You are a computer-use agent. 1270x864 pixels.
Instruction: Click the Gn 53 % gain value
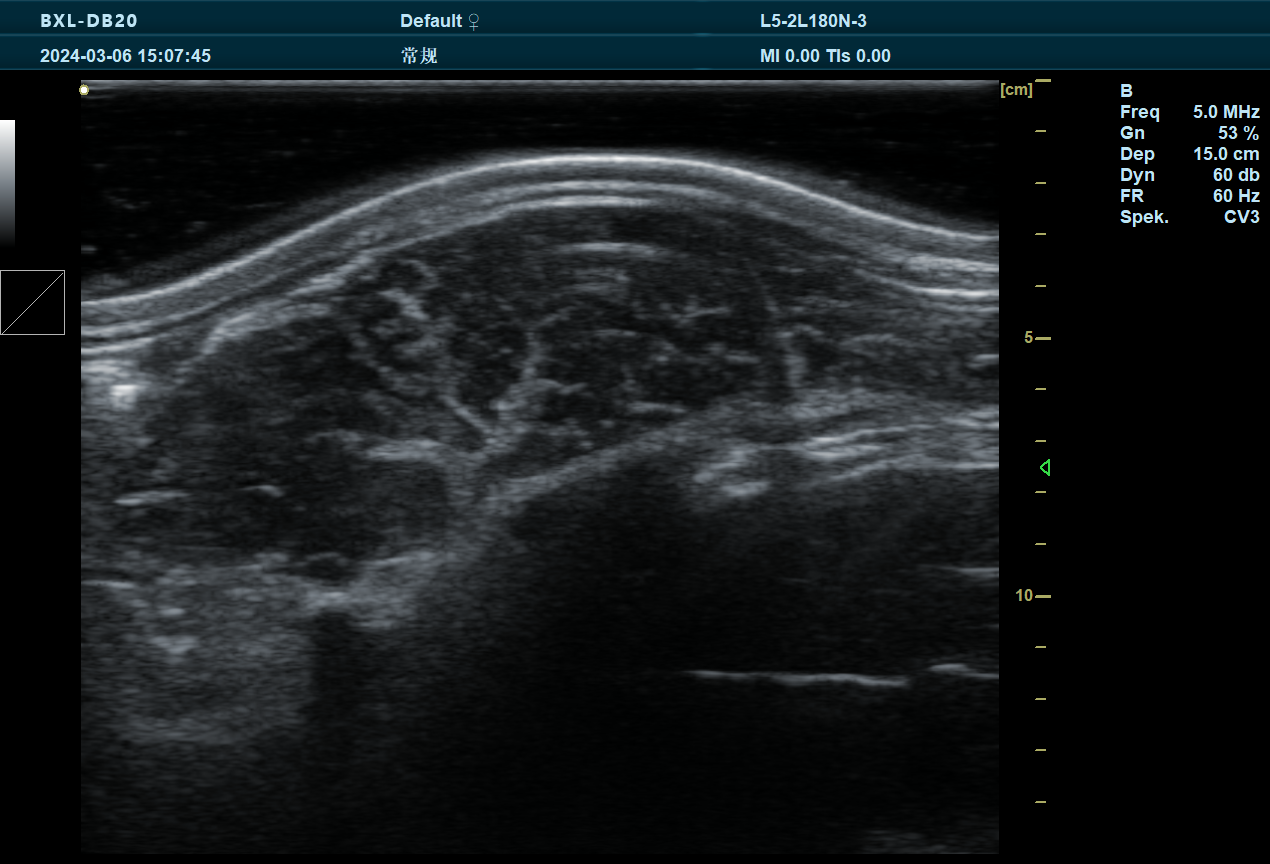(x=1189, y=133)
